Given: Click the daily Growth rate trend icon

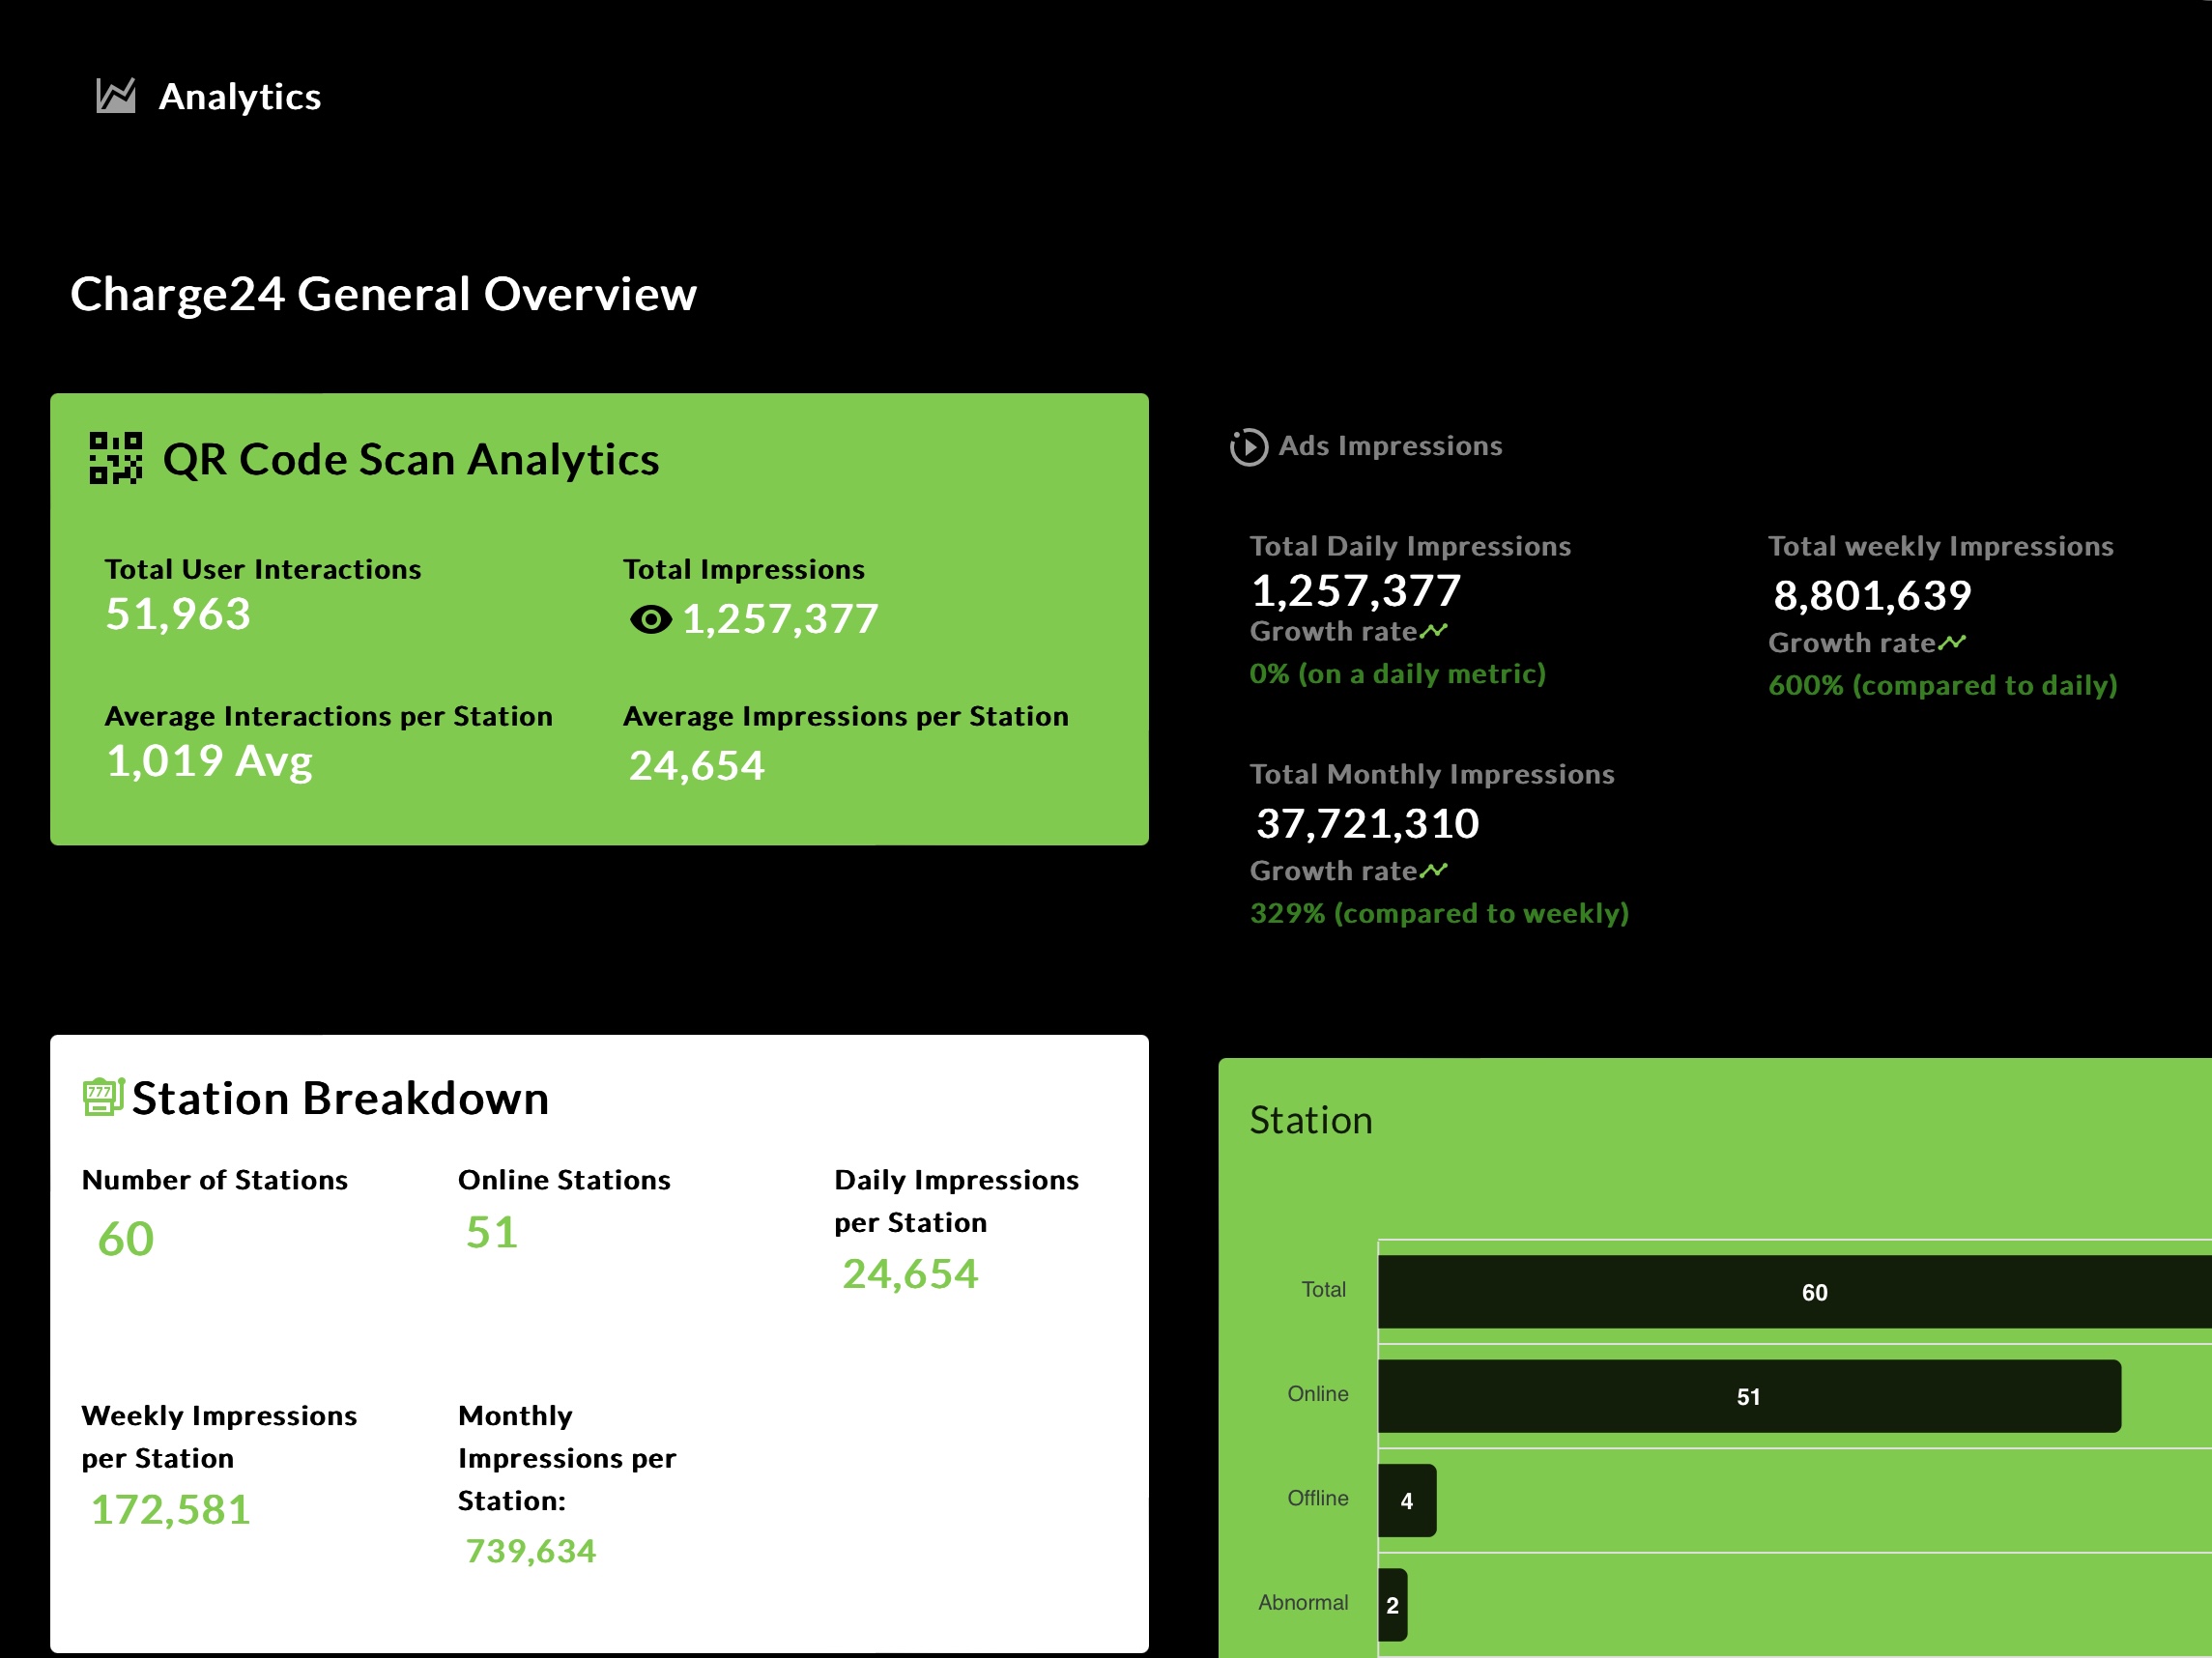Looking at the screenshot, I should pos(1434,631).
